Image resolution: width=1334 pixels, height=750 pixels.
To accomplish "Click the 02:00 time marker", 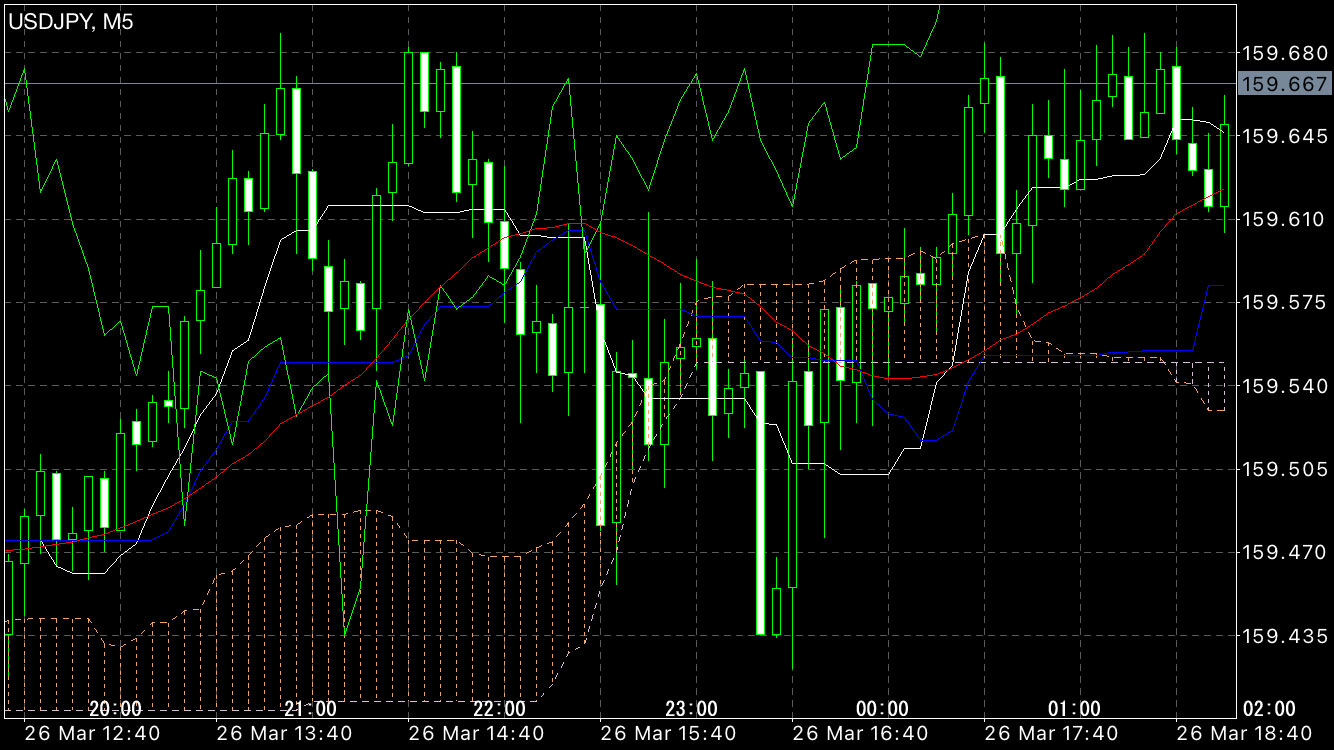I will [x=1268, y=709].
